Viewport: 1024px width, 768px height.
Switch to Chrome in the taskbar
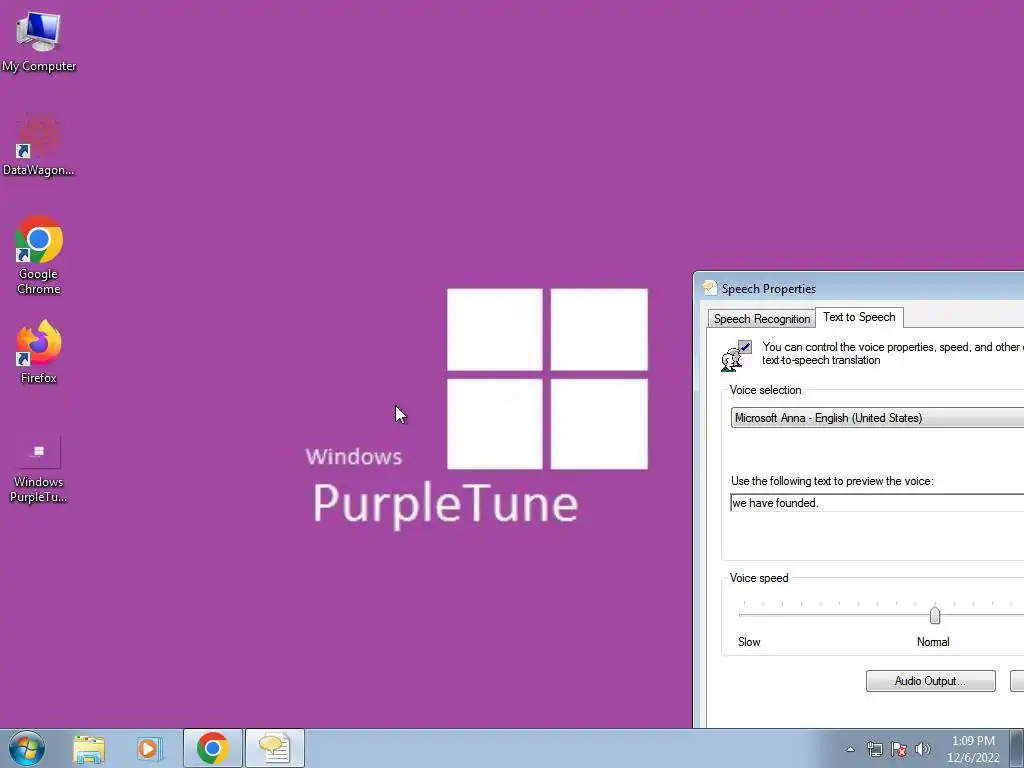click(x=212, y=748)
